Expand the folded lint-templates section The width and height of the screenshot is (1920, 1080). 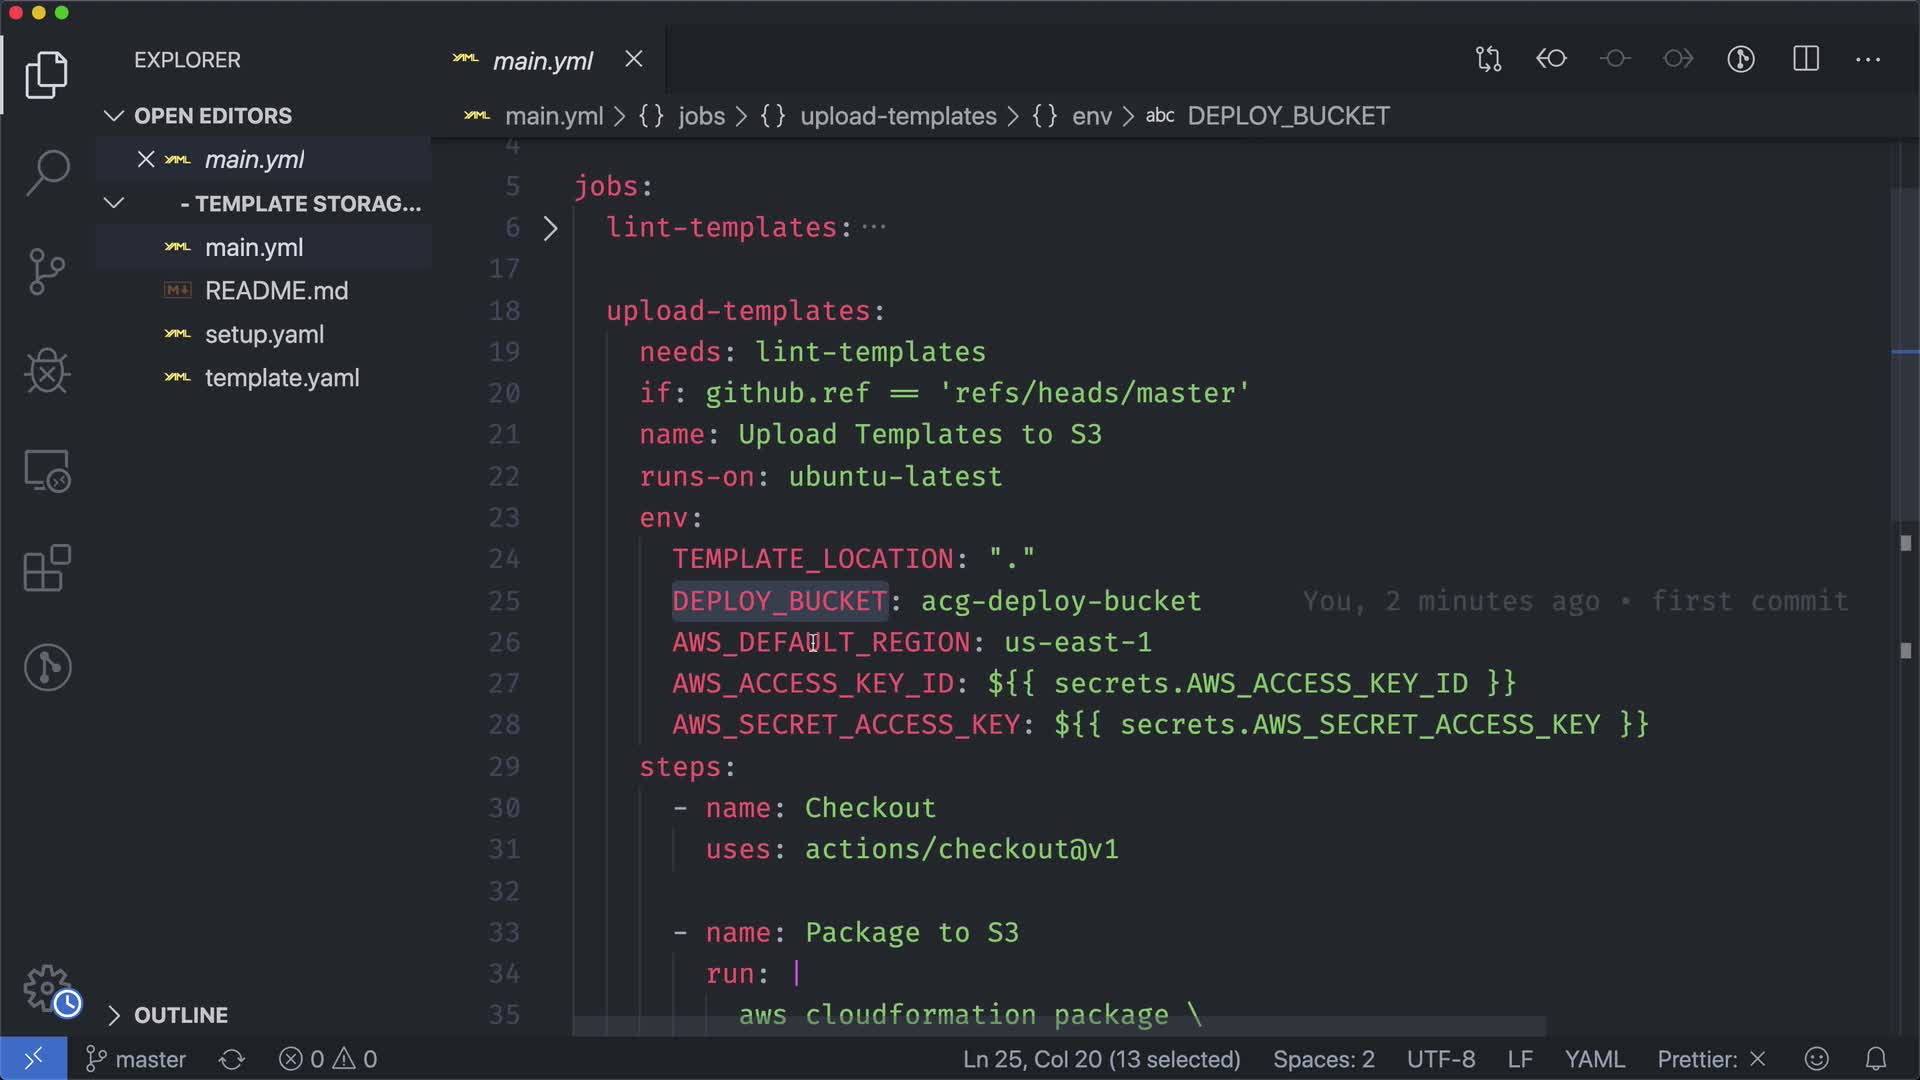550,228
